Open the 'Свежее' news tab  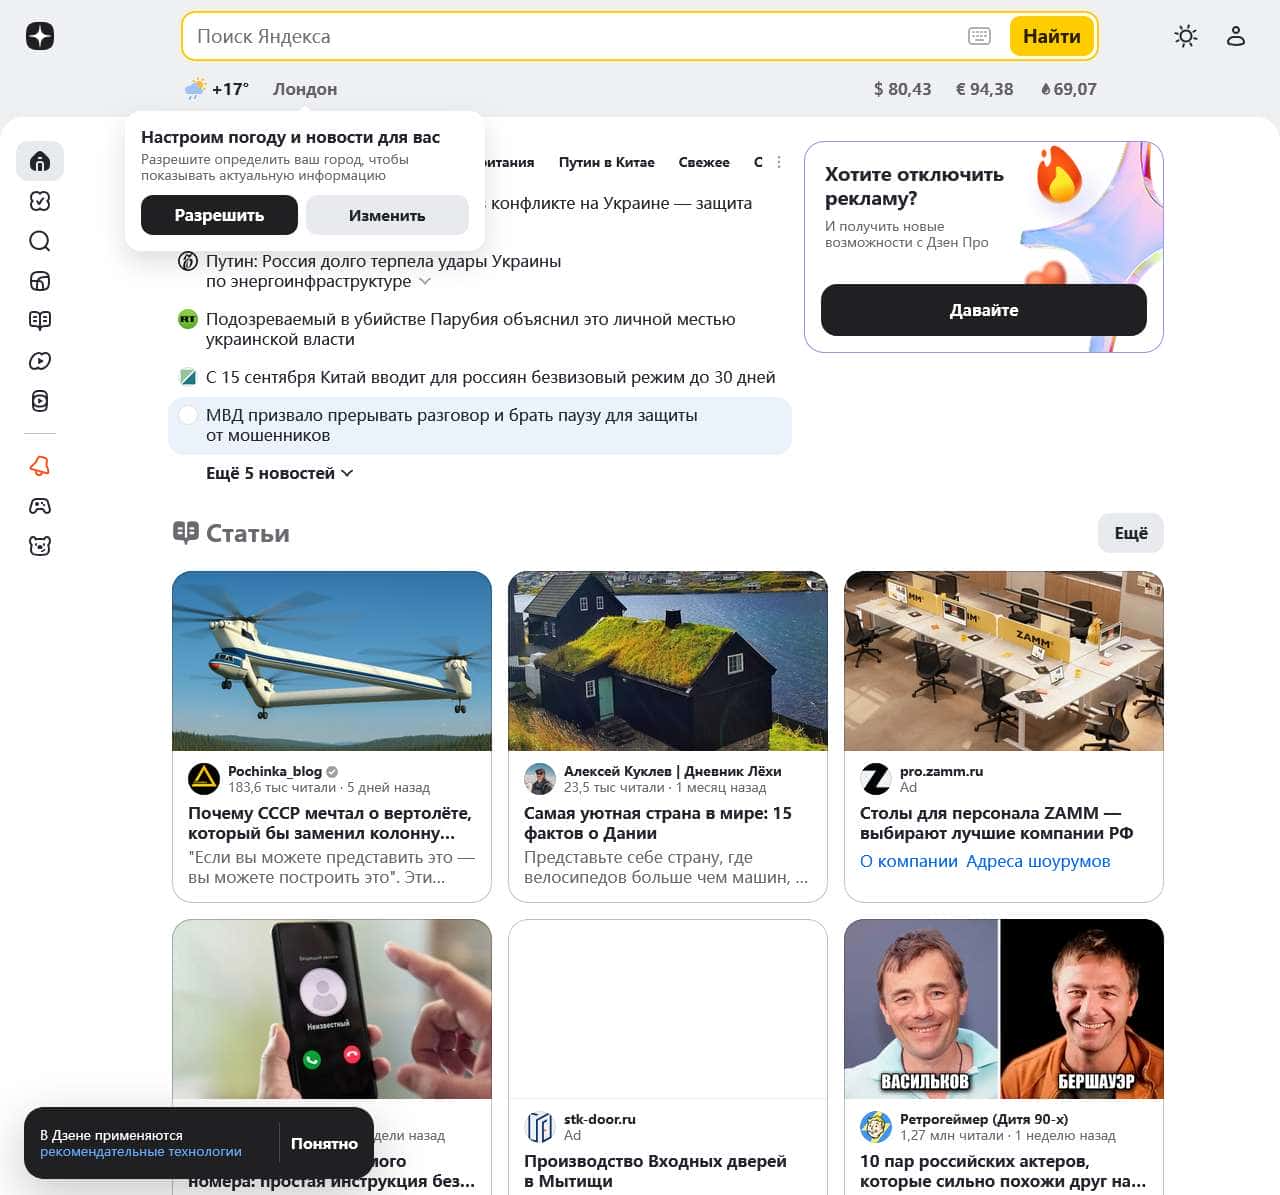click(704, 161)
